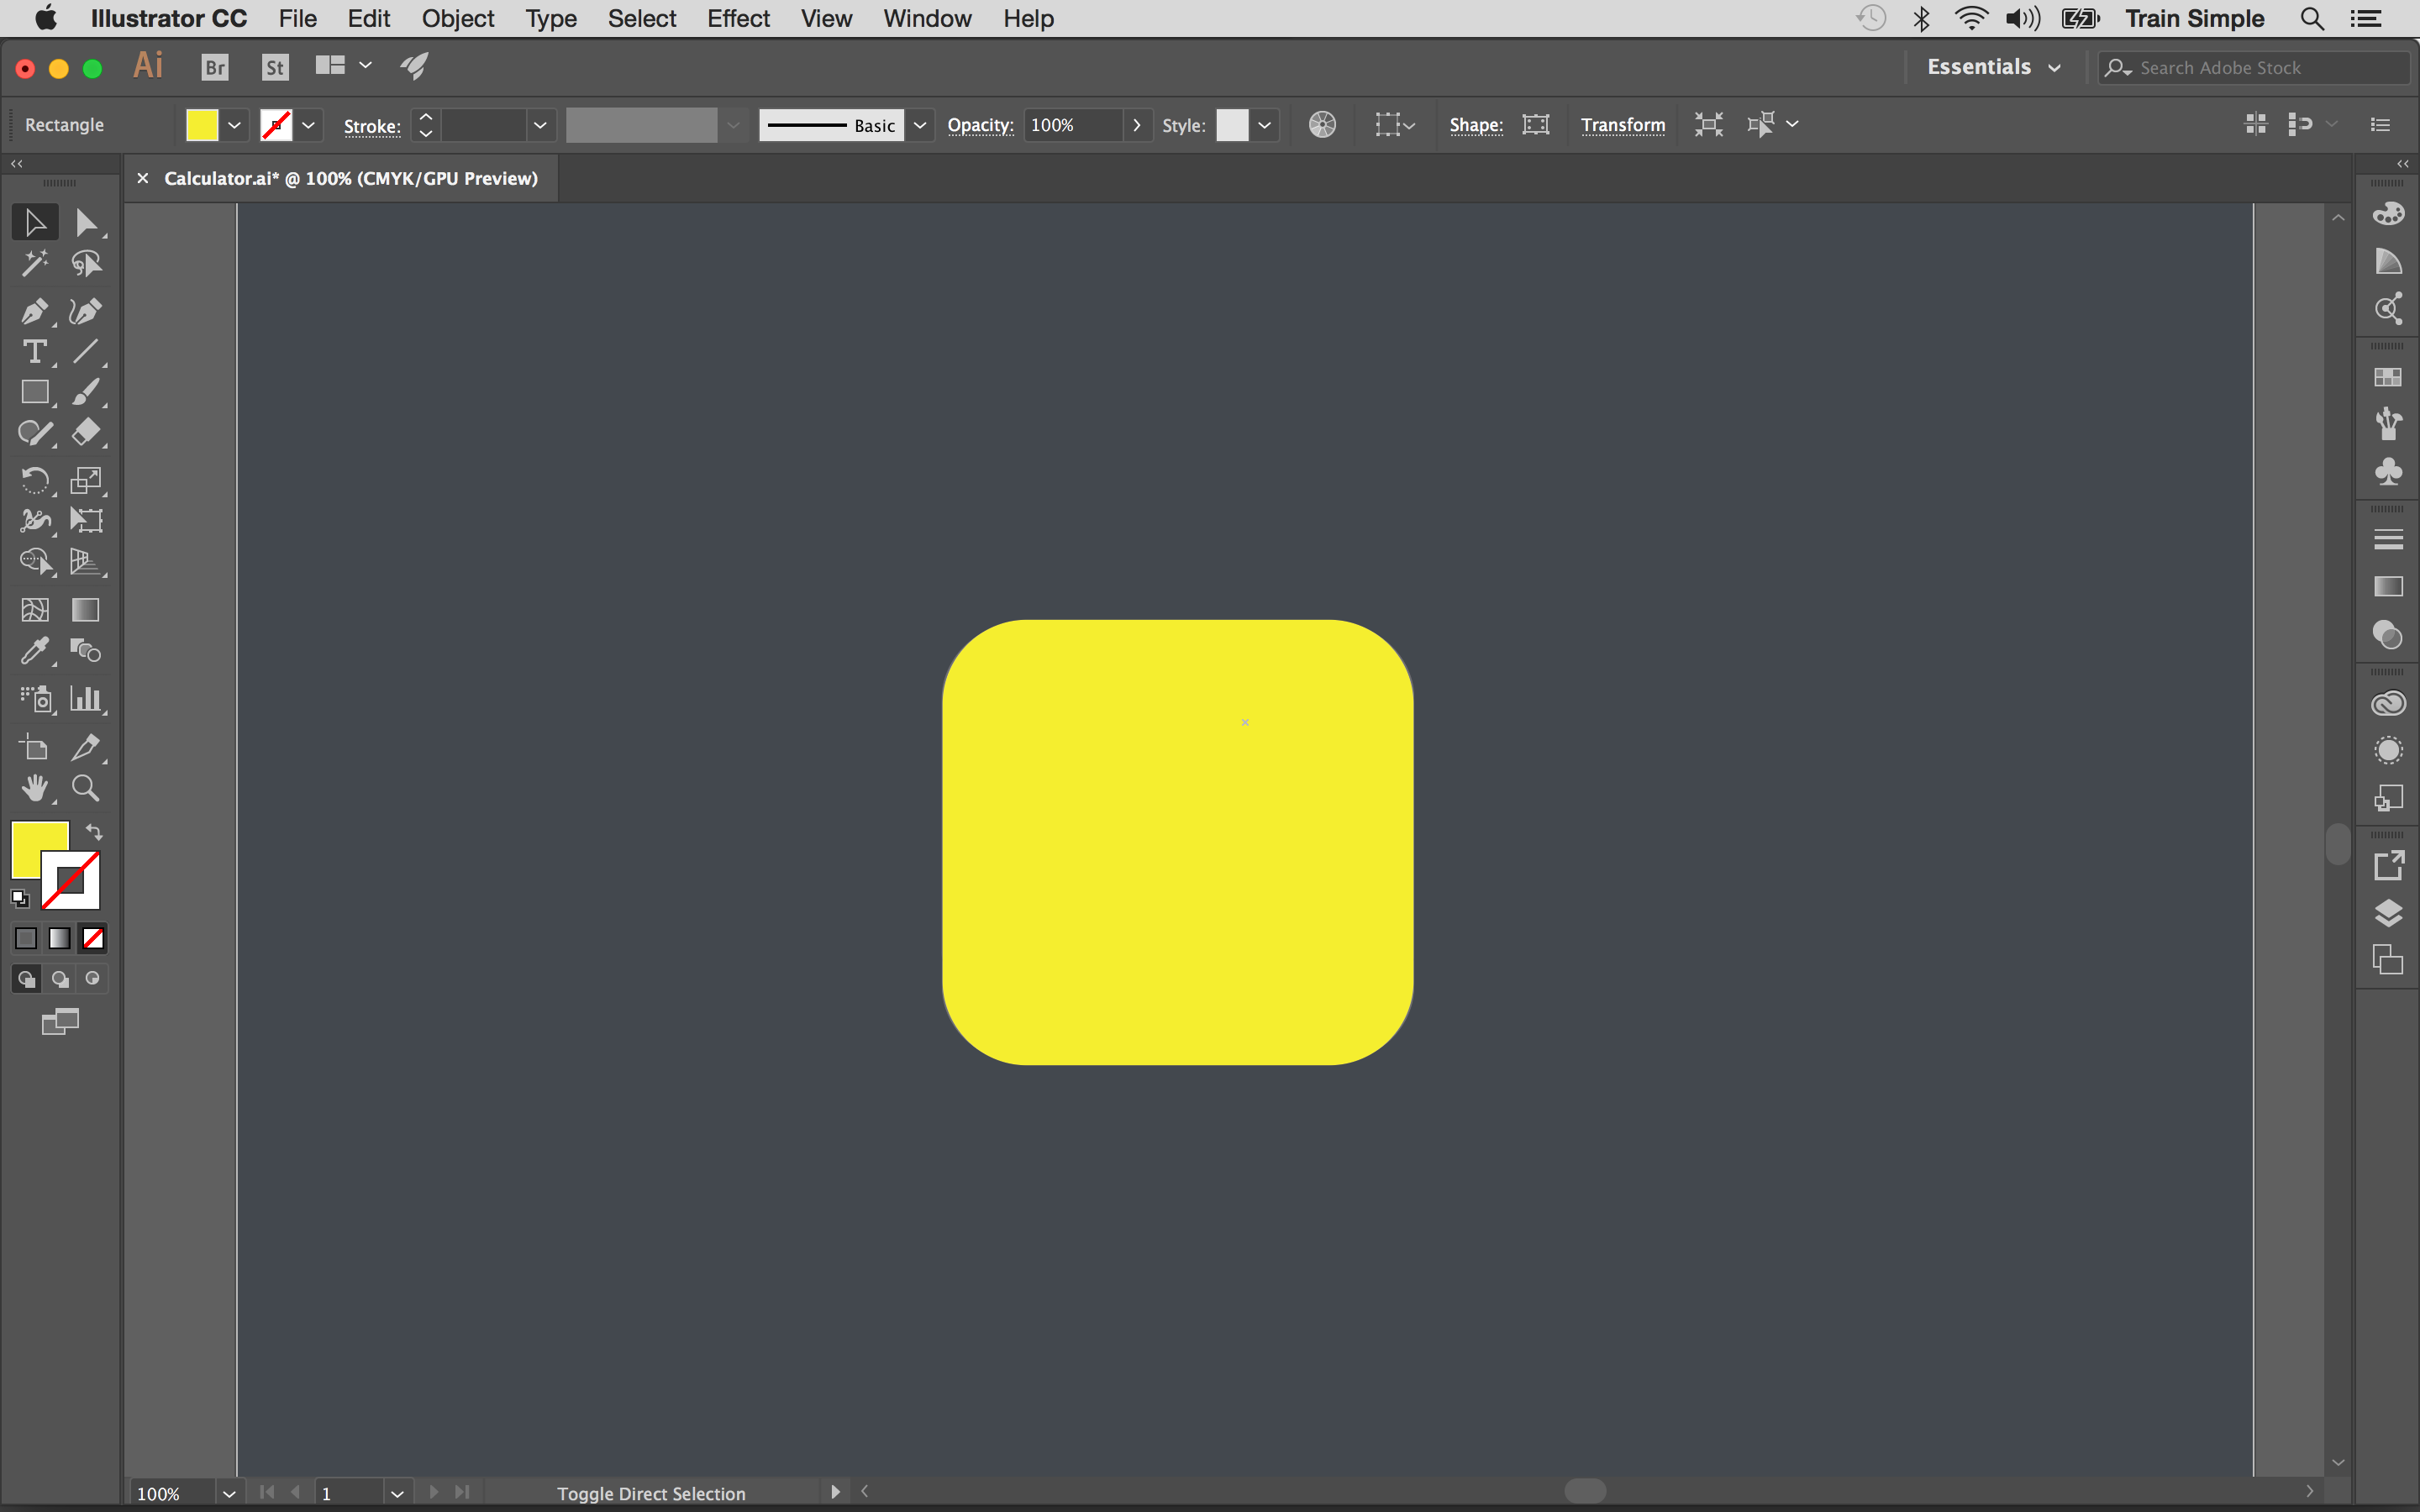Select the Paintbrush tool
Image resolution: width=2420 pixels, height=1512 pixels.
coord(87,392)
